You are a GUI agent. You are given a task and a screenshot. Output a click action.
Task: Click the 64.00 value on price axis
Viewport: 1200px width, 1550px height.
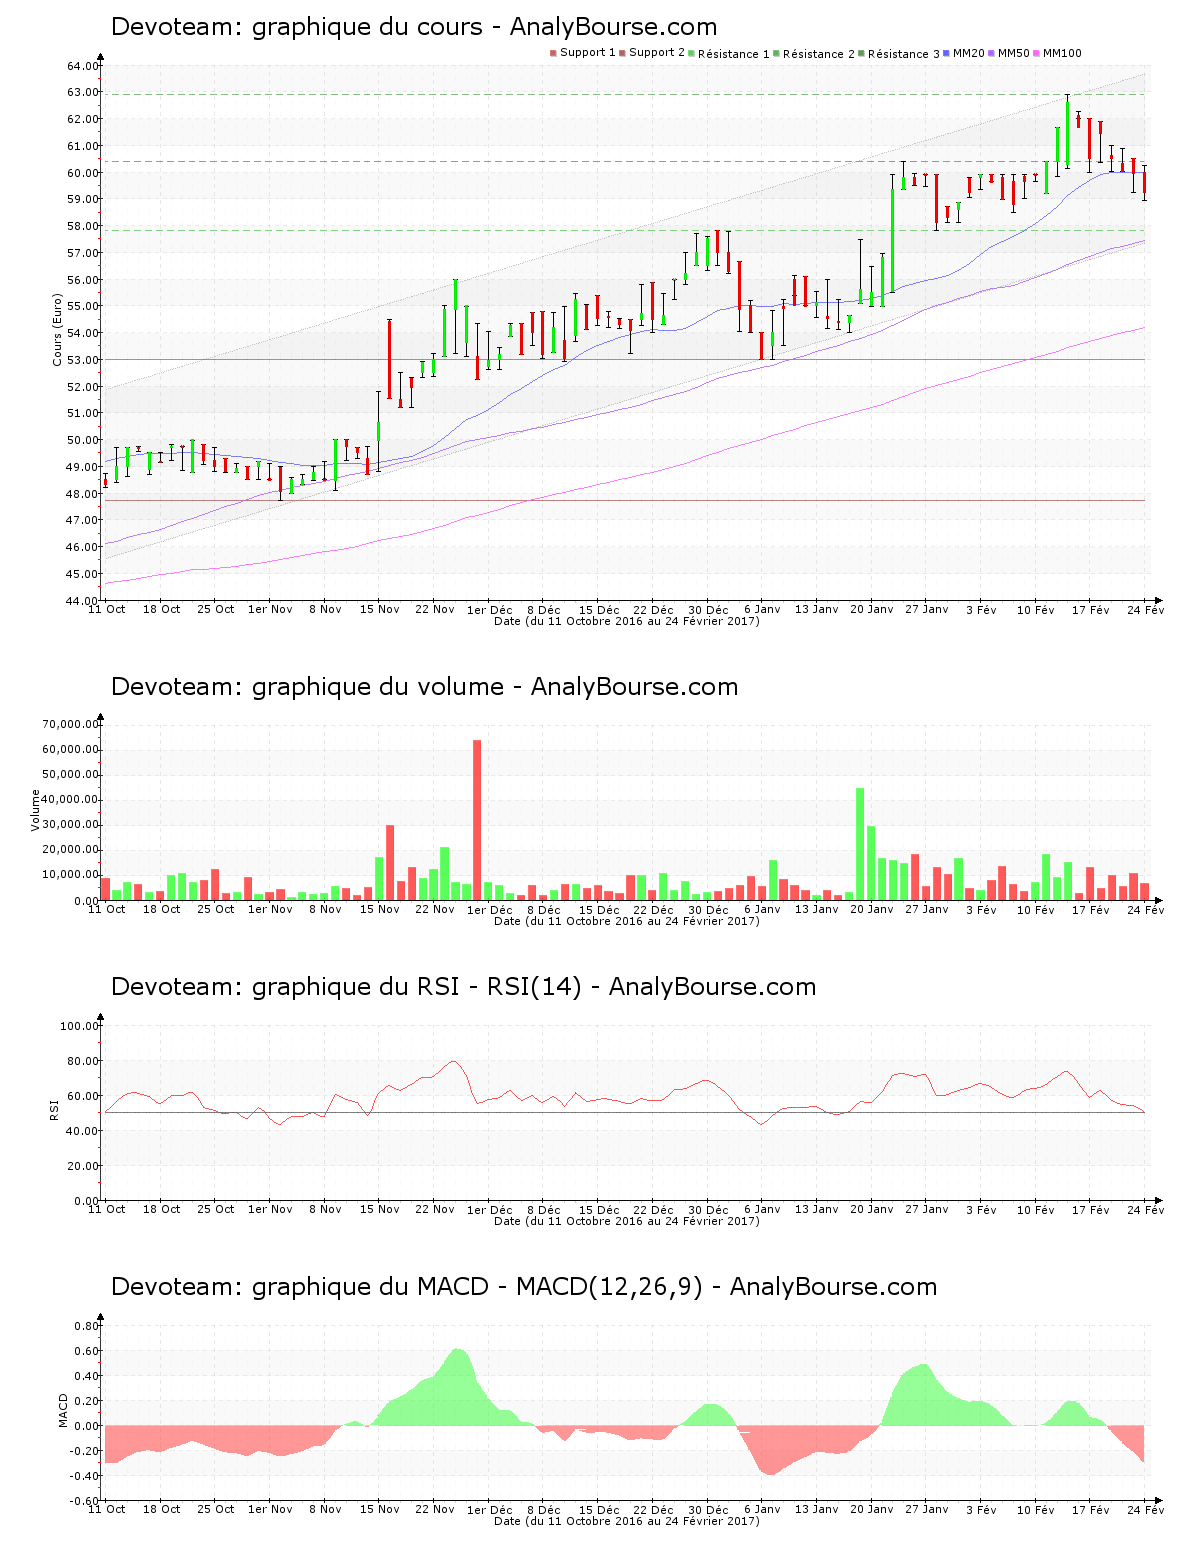point(83,66)
